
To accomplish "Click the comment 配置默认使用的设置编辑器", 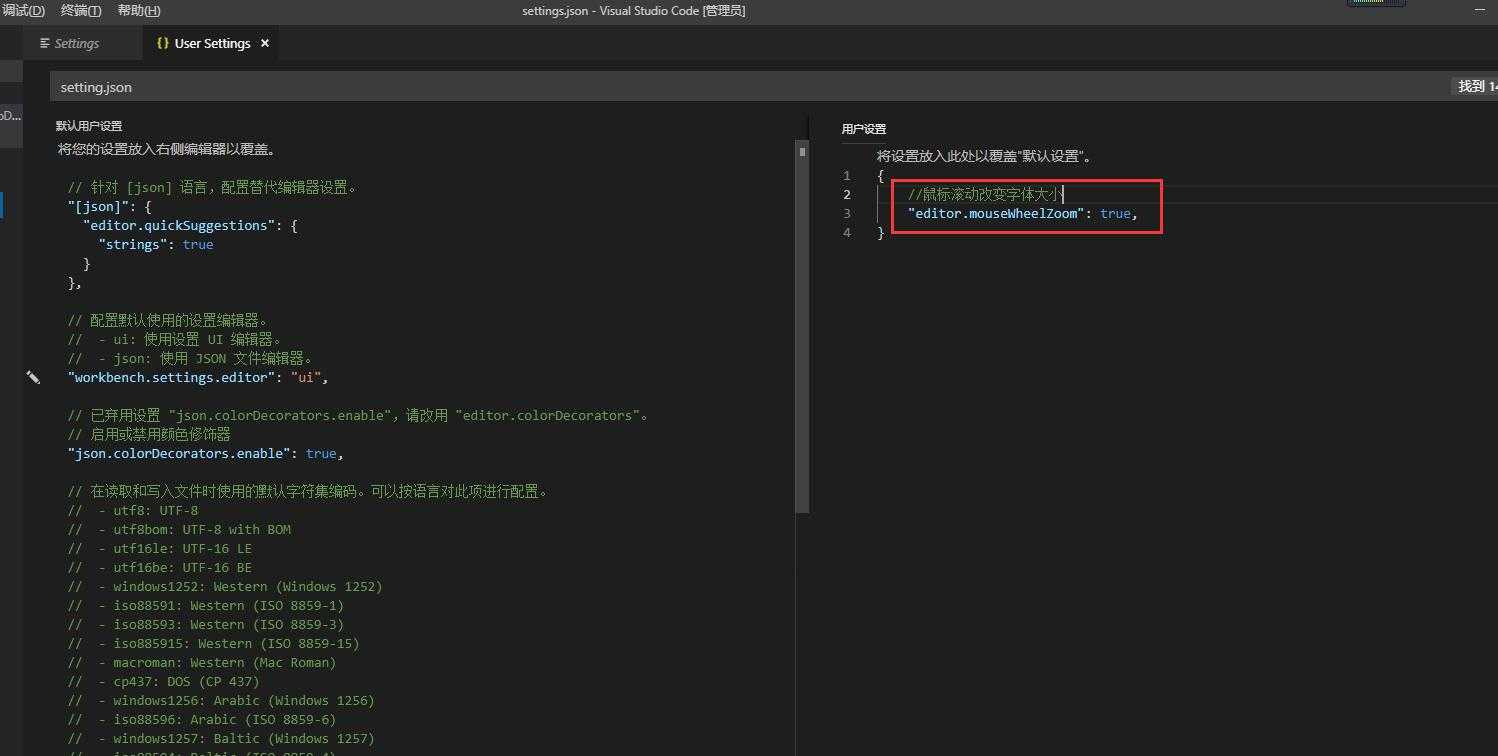I will click(x=168, y=320).
